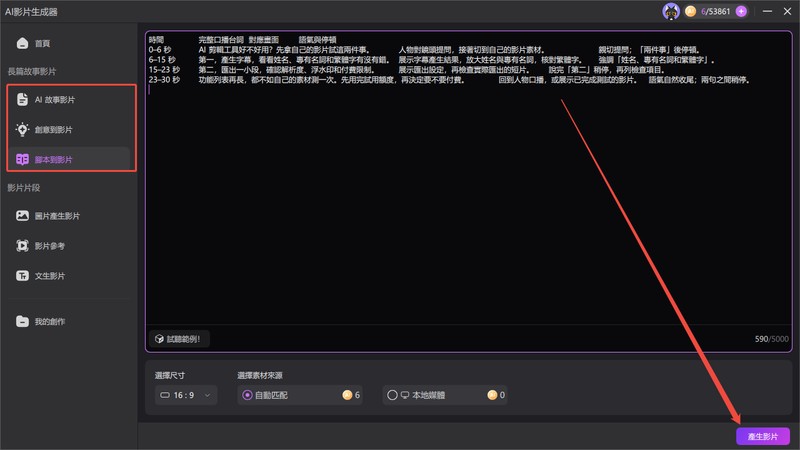Open the 16:9 size dropdown
The image size is (800, 450).
(186, 395)
